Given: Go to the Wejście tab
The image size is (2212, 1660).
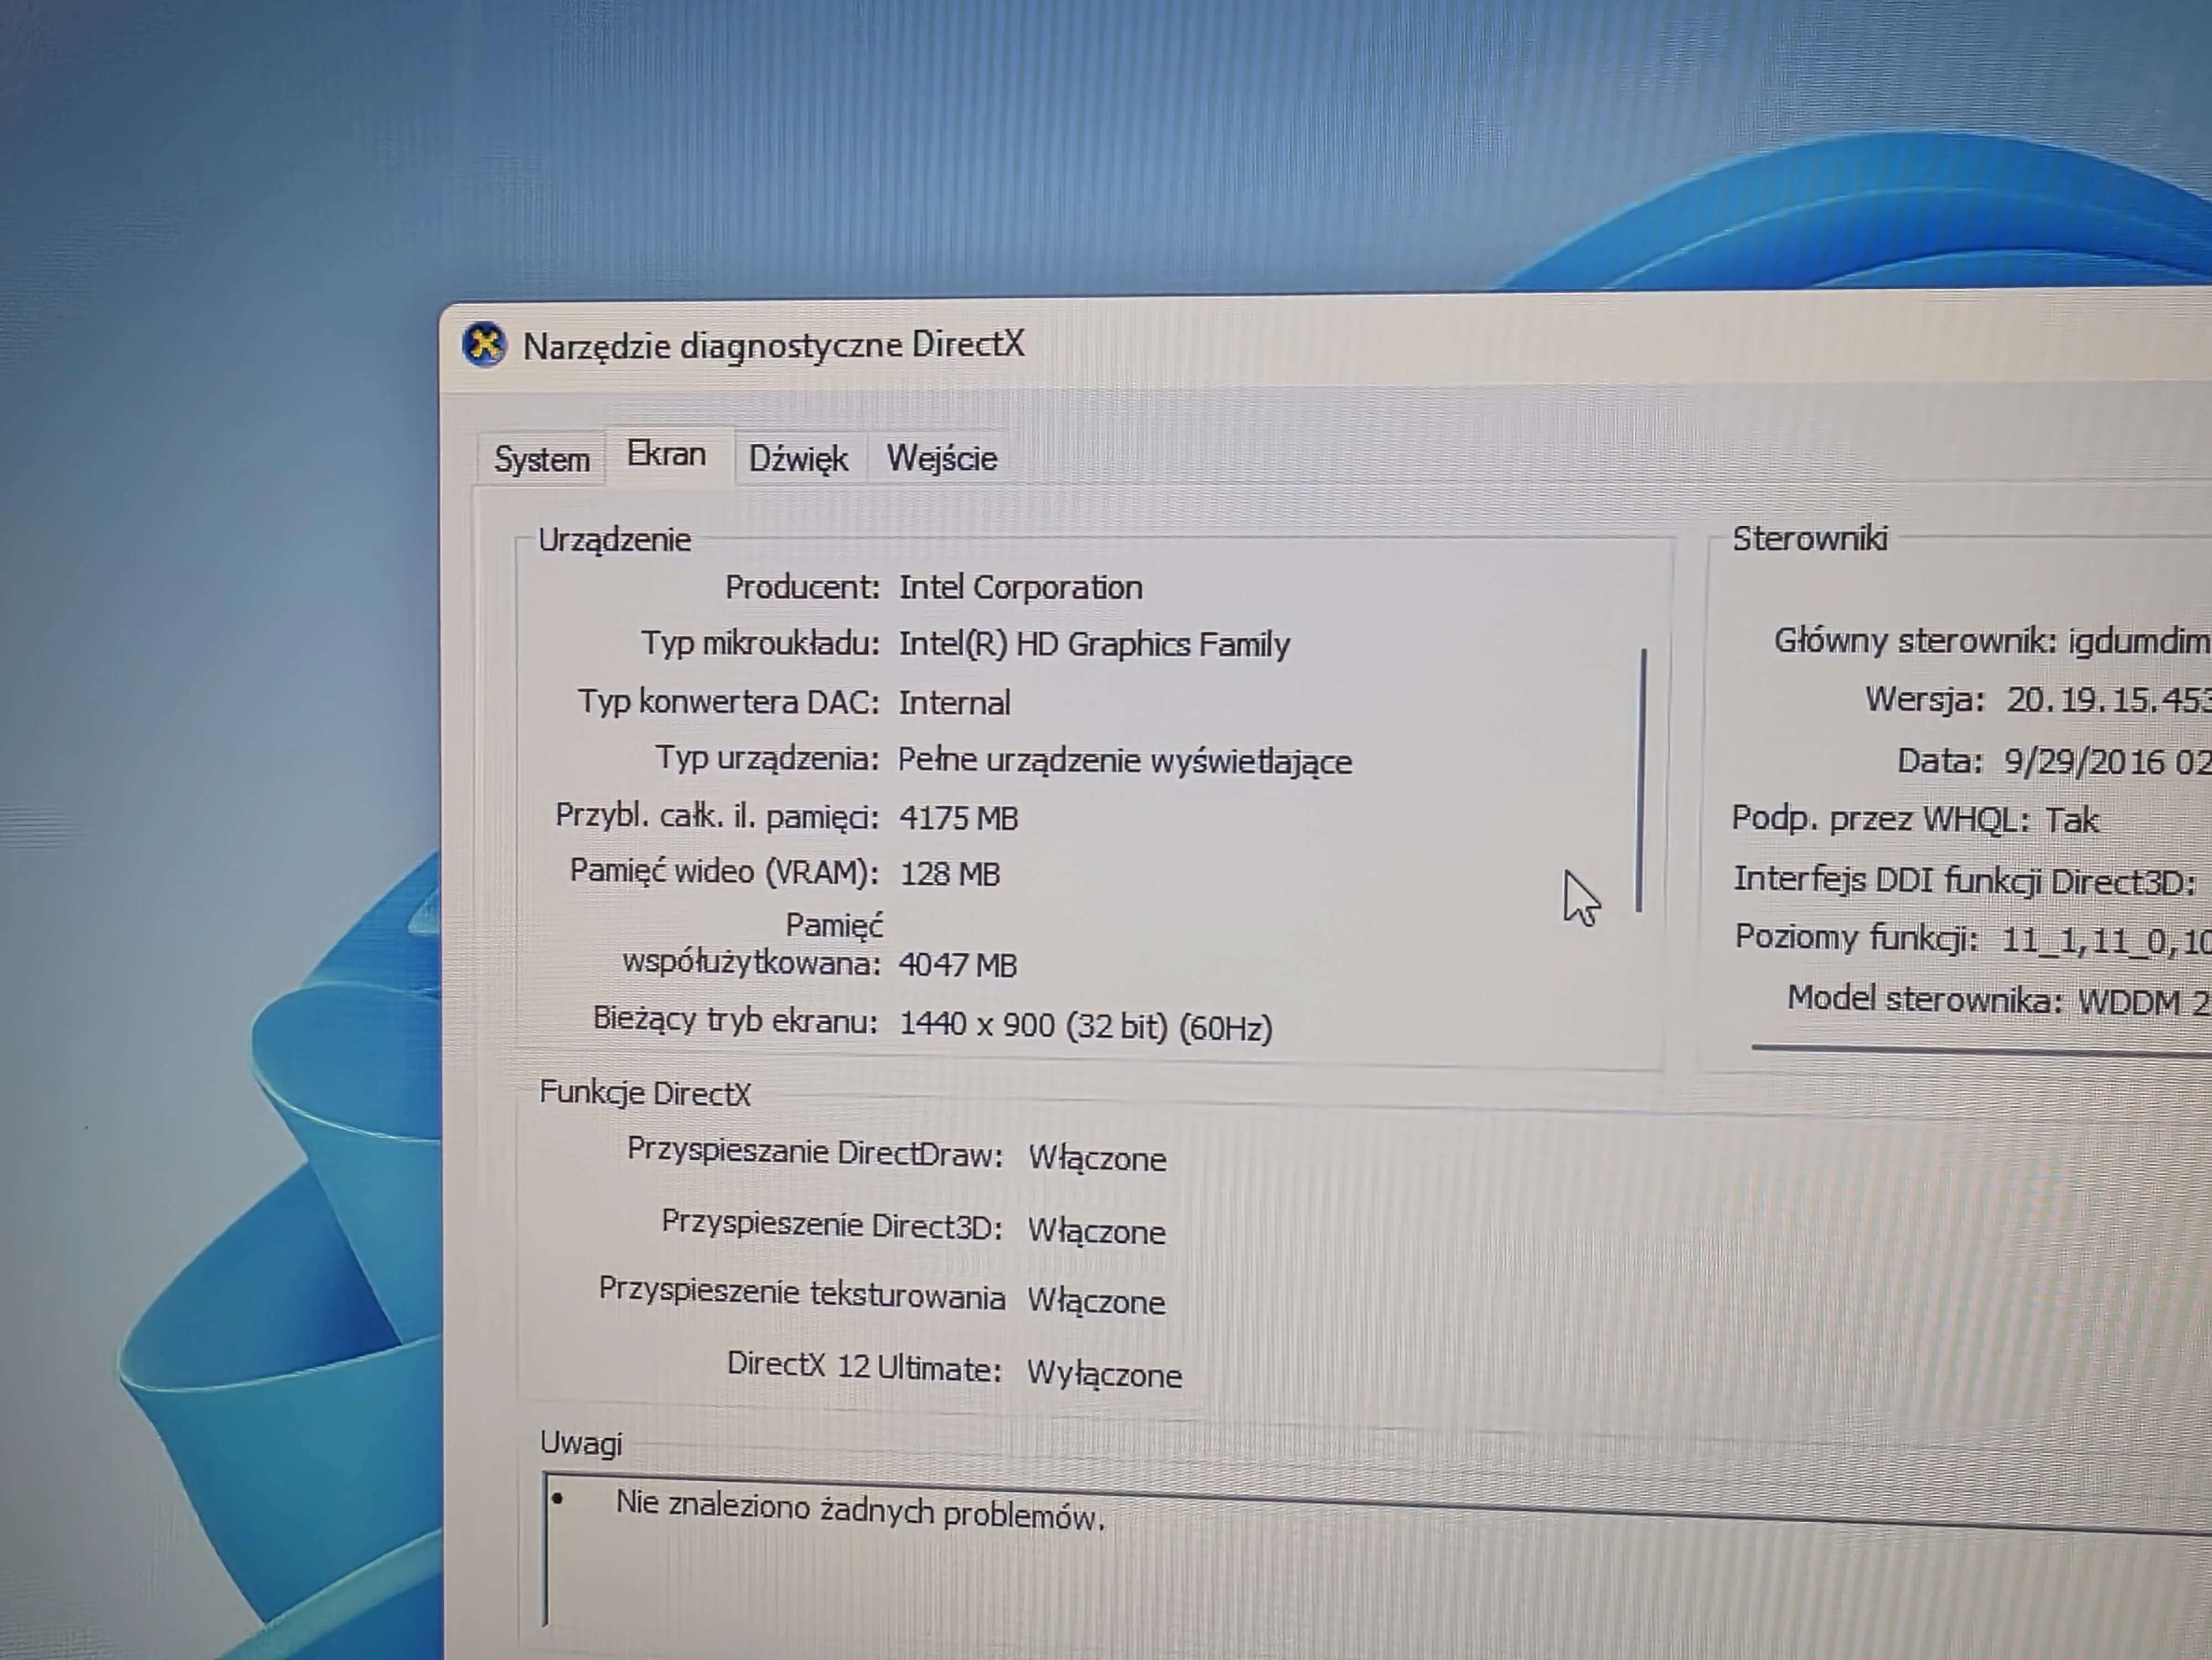Looking at the screenshot, I should tap(942, 458).
